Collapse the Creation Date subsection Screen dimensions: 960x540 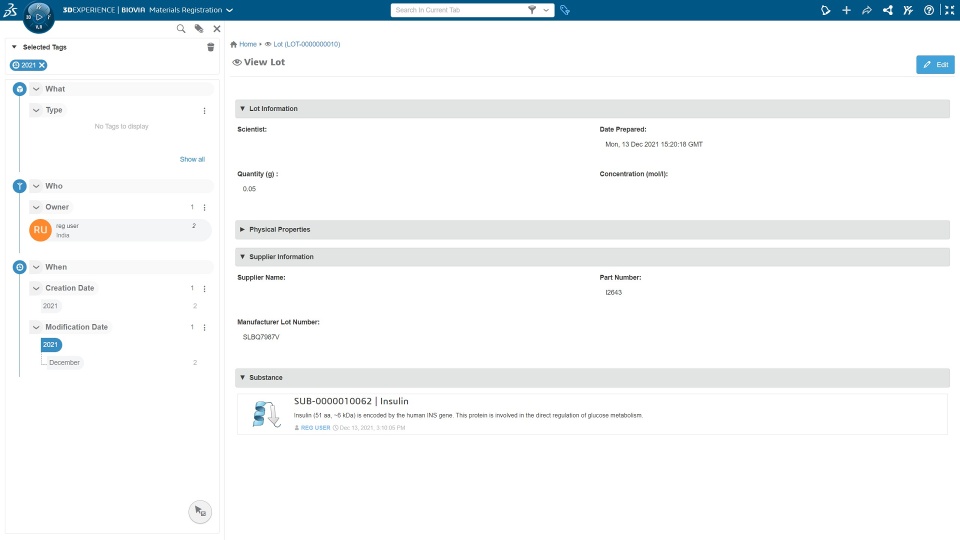[36, 288]
